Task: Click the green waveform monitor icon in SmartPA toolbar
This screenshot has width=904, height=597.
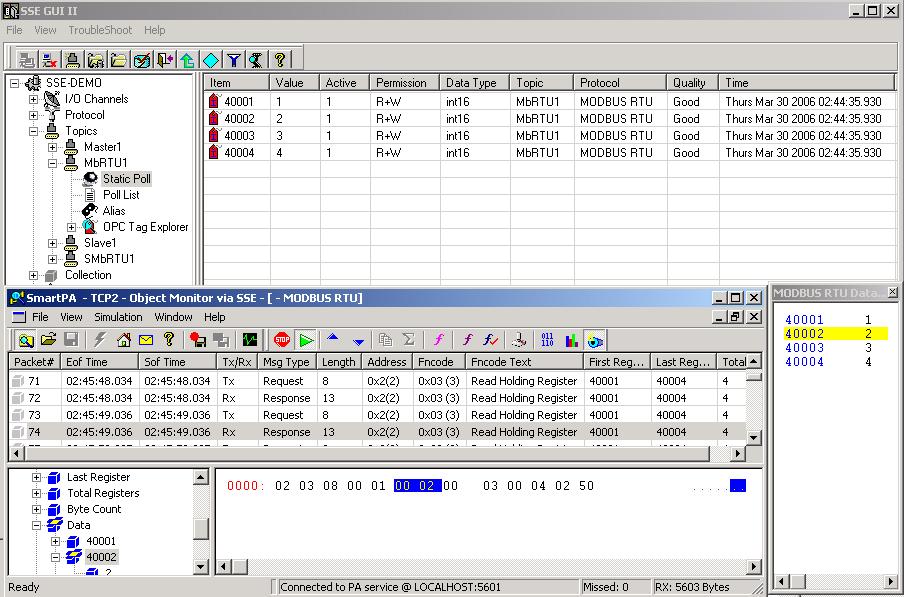Action: [250, 340]
